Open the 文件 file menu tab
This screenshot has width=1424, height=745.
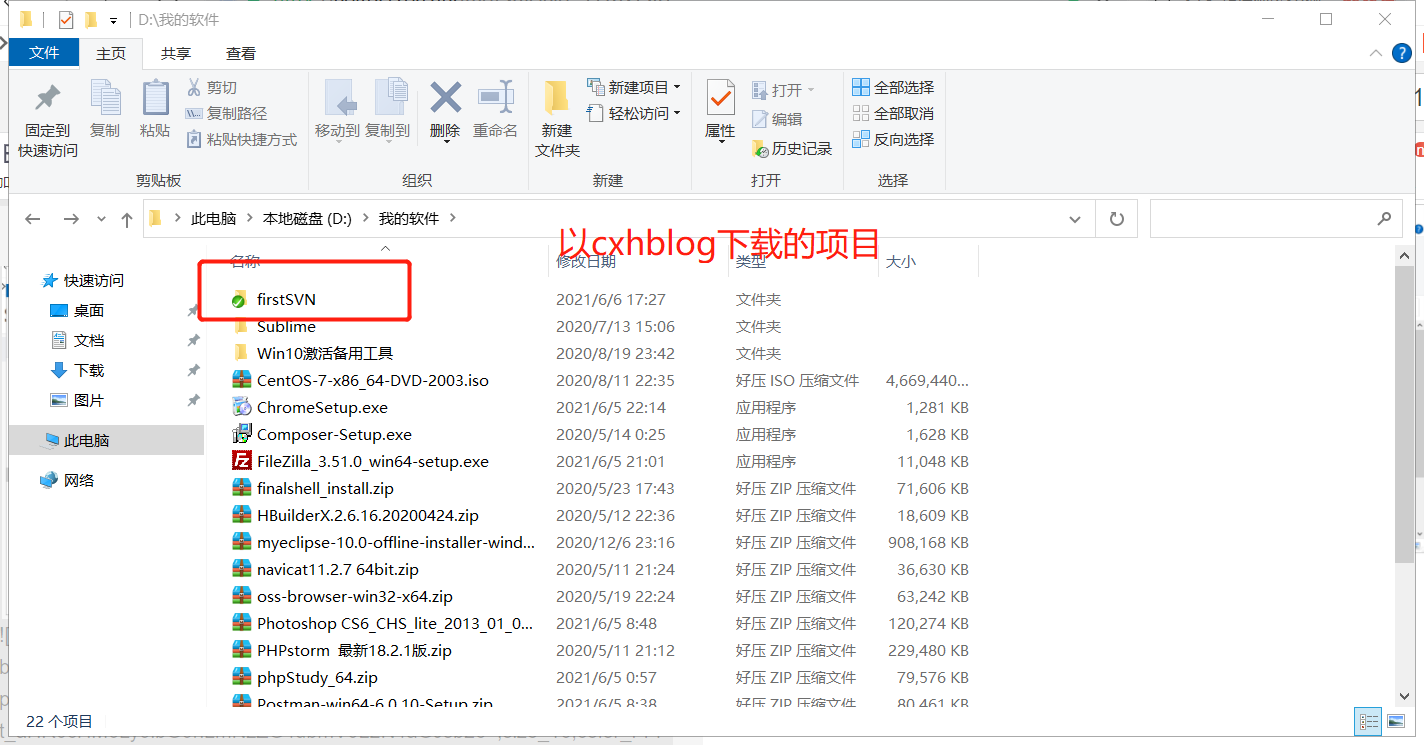pos(44,53)
